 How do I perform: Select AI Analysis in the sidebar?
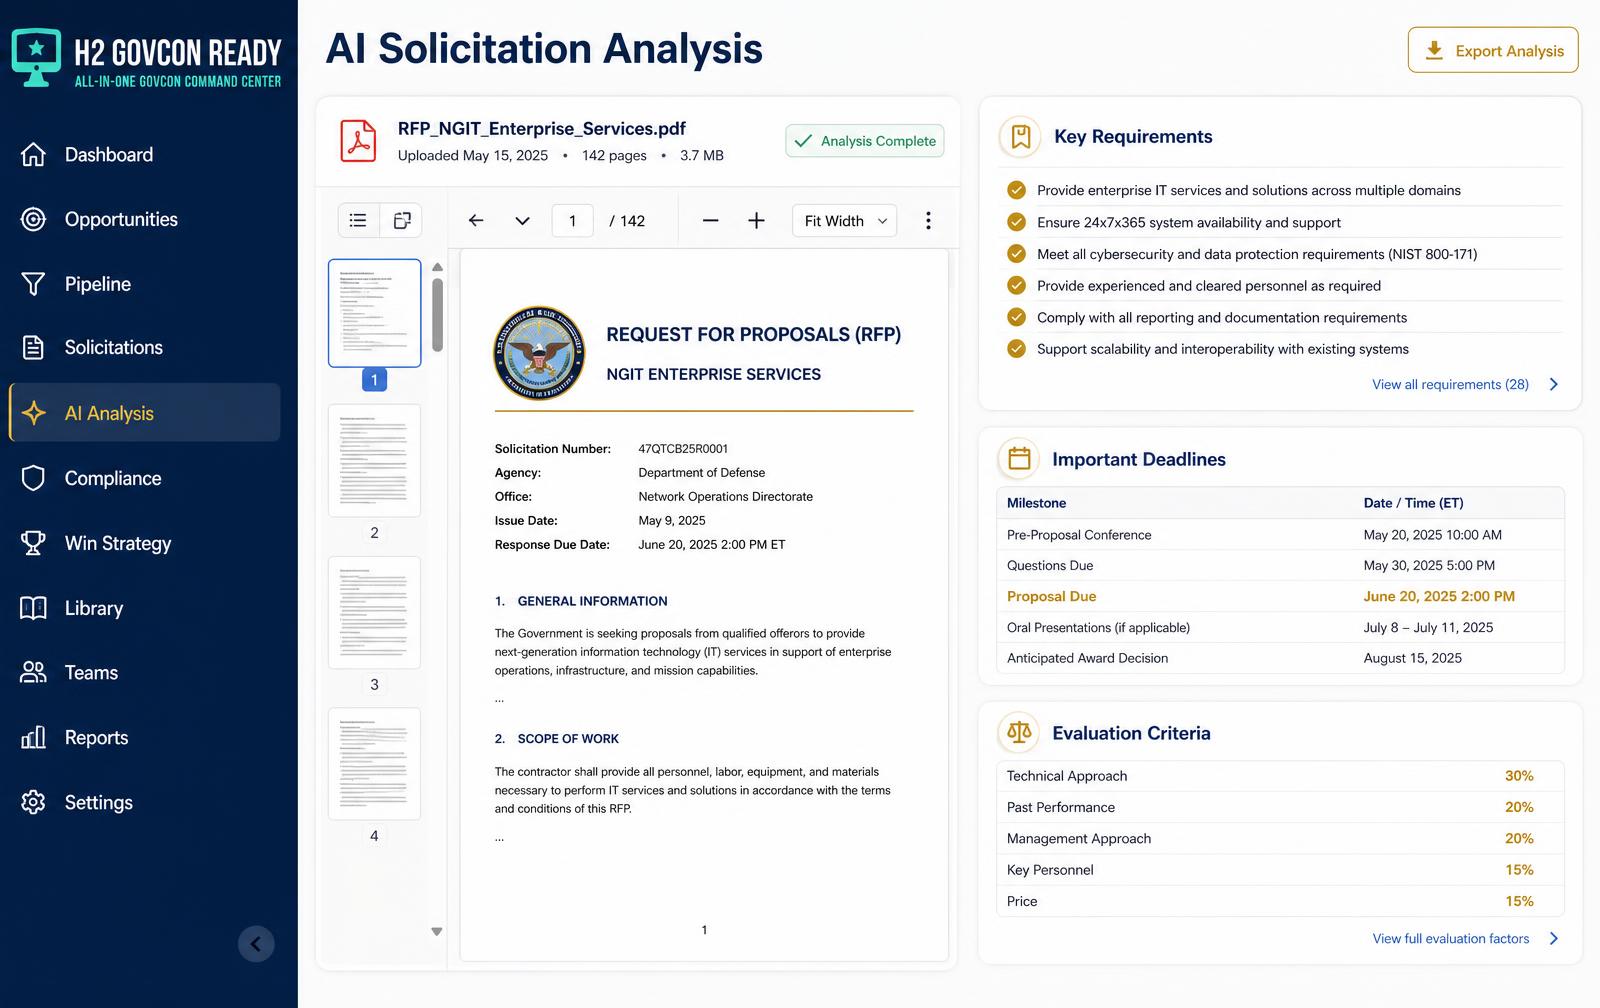coord(145,413)
